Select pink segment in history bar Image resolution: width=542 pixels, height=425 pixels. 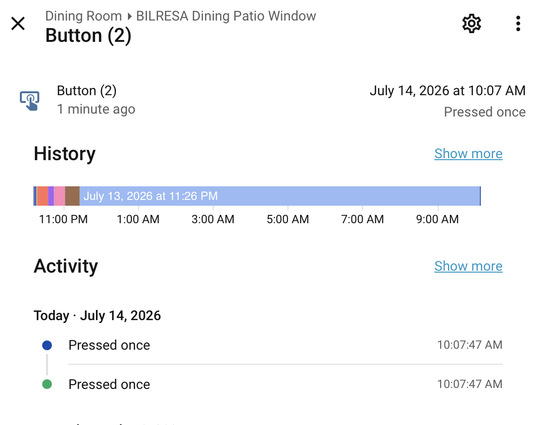click(x=59, y=196)
